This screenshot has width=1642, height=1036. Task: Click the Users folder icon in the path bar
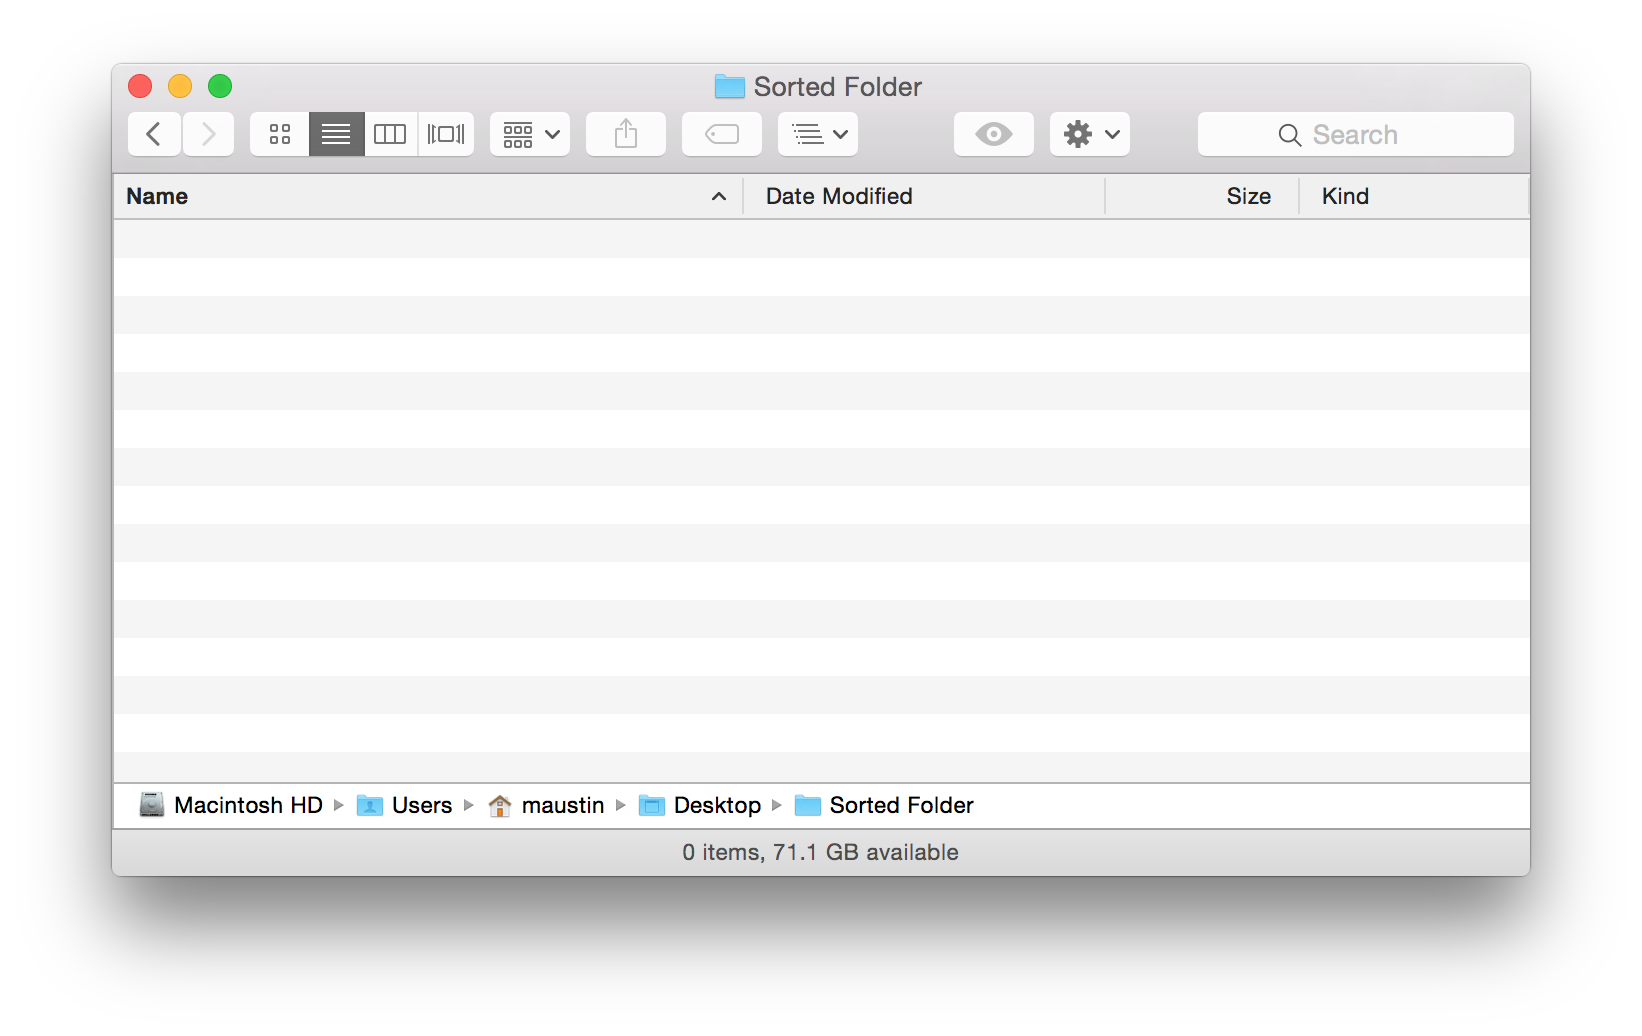(x=370, y=805)
